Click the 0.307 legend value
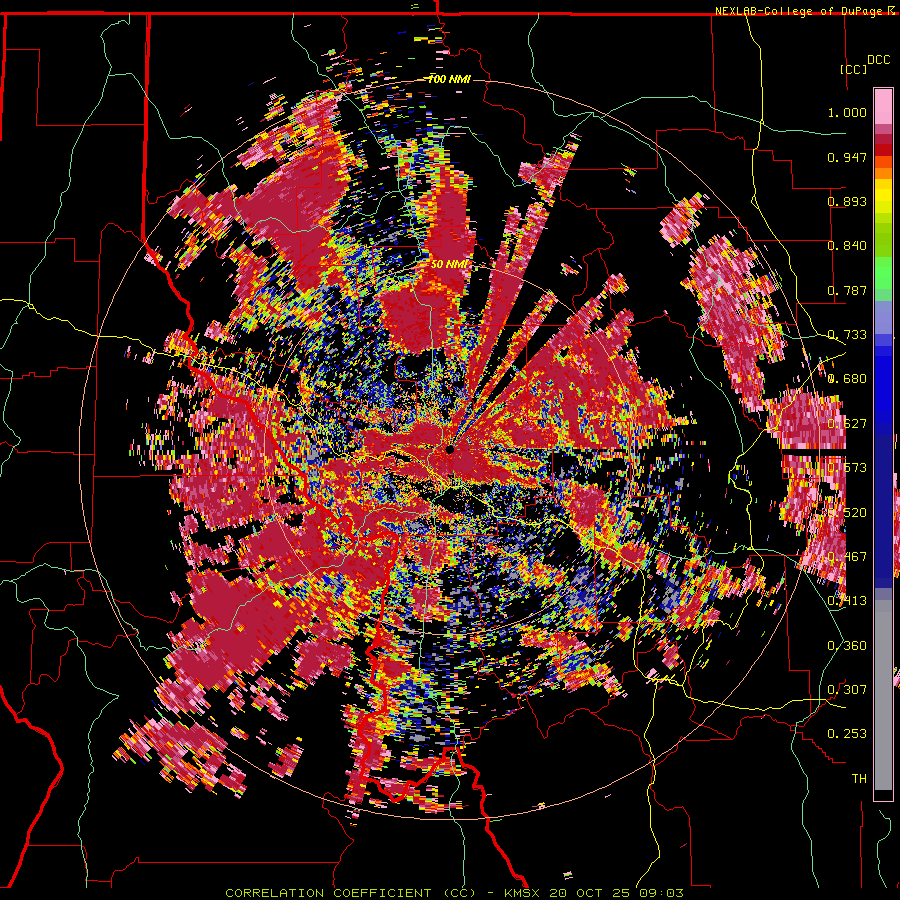900x900 pixels. (847, 689)
